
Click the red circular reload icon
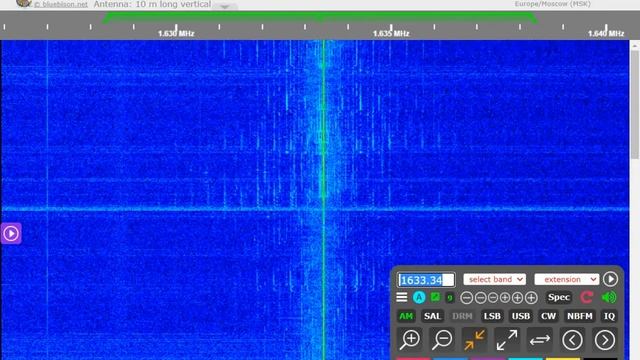(587, 297)
